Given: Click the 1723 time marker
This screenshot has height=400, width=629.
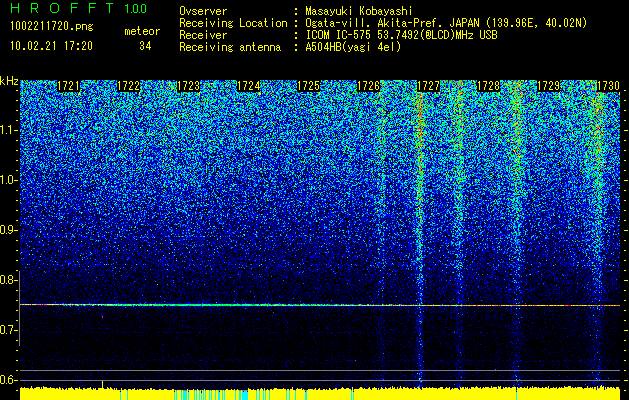Looking at the screenshot, I should pos(189,86).
